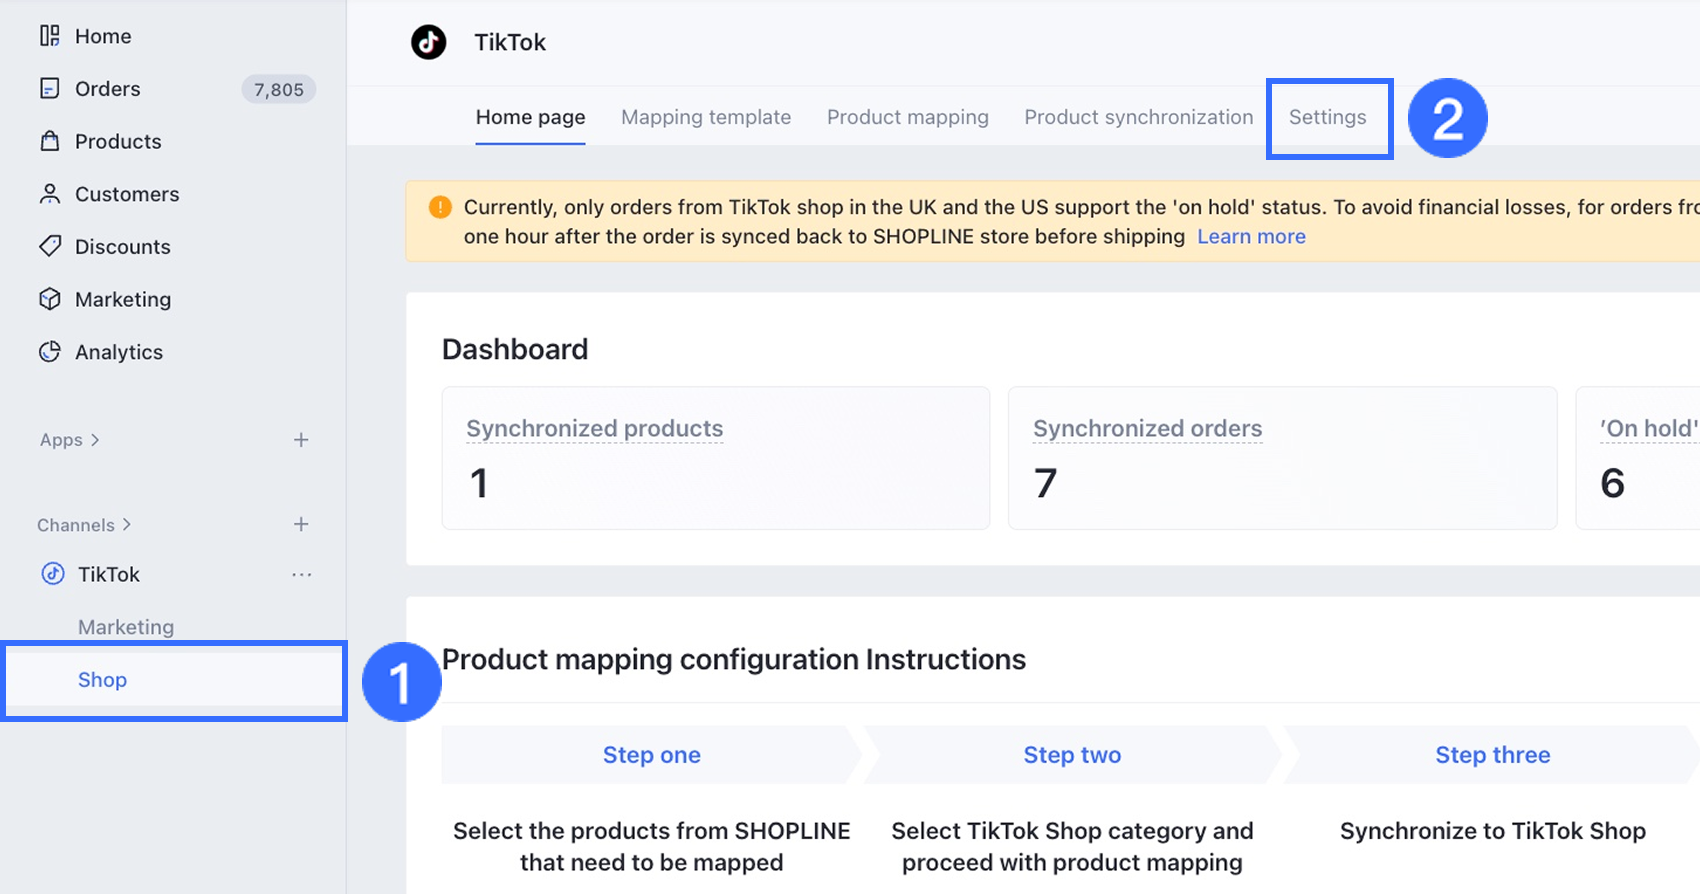Click the Discounts tag icon

pyautogui.click(x=49, y=246)
